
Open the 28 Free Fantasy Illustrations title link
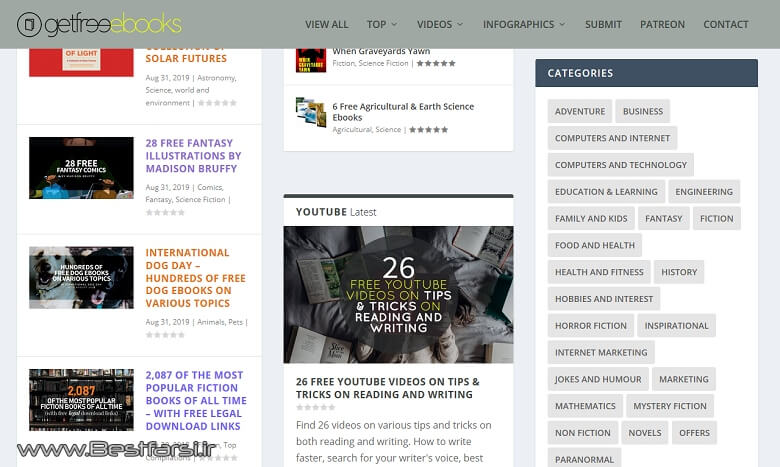[x=193, y=156]
